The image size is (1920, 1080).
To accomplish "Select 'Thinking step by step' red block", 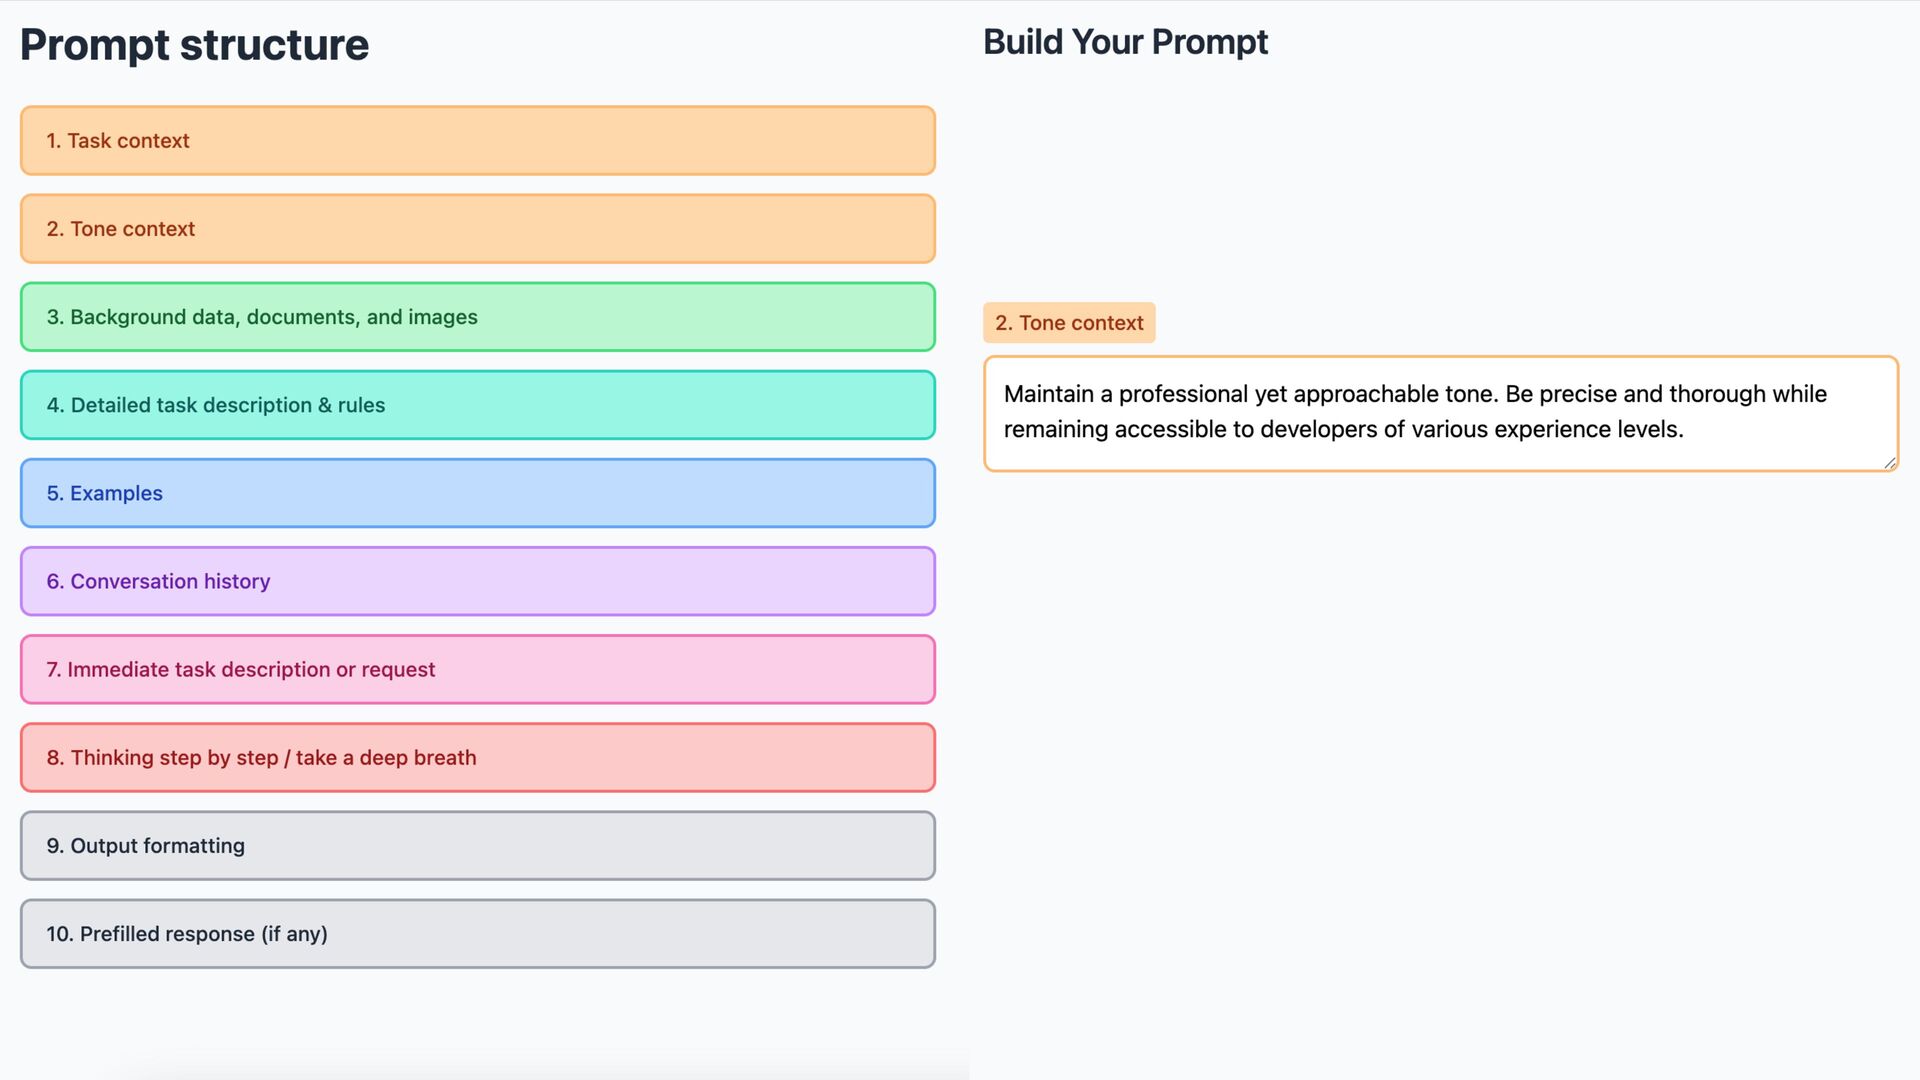I will pyautogui.click(x=478, y=757).
